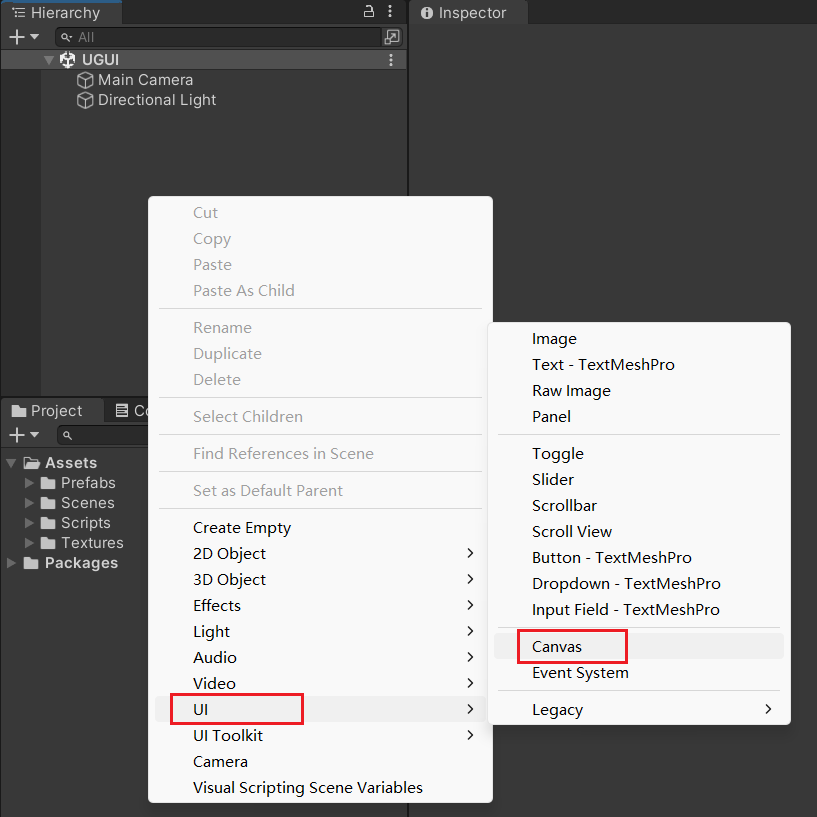
Task: Open the Project create dropdown arrow
Action: coord(34,435)
